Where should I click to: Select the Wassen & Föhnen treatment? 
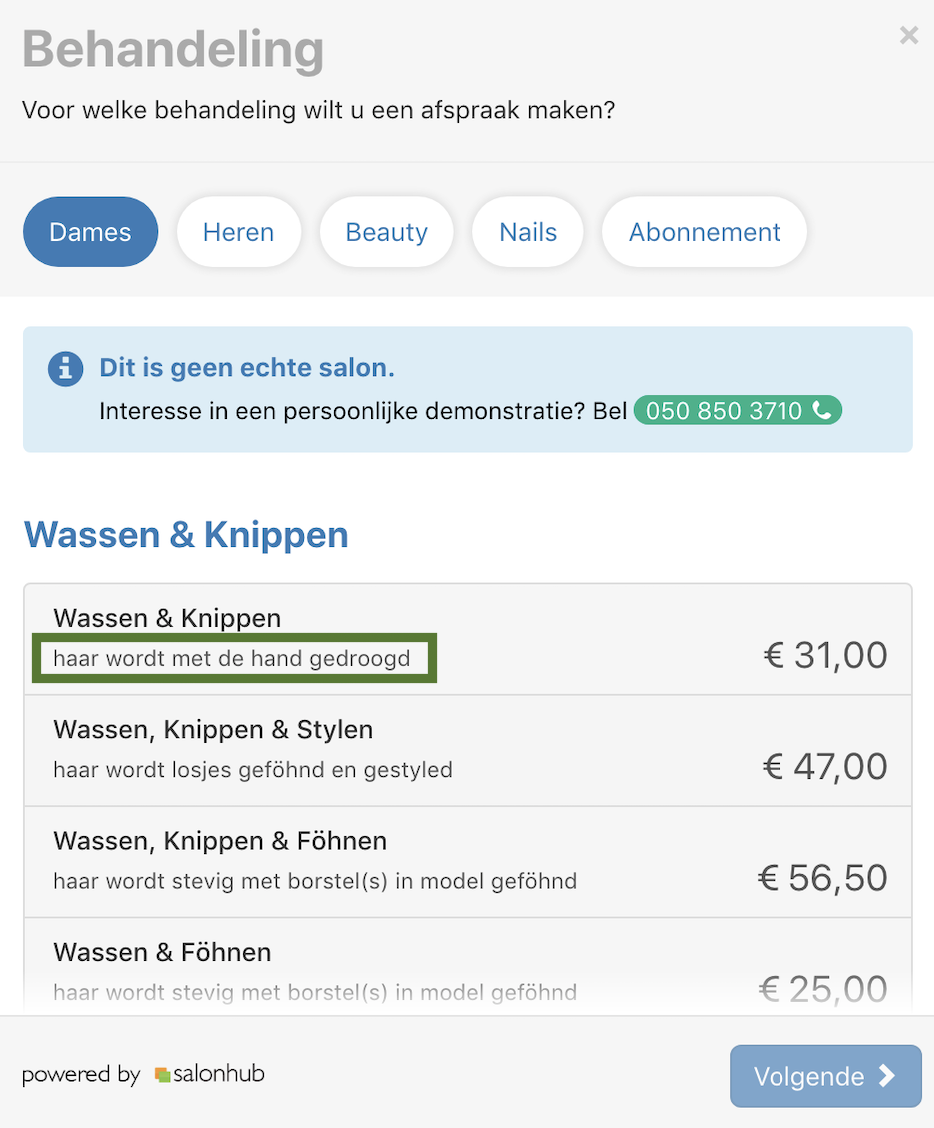(x=468, y=966)
